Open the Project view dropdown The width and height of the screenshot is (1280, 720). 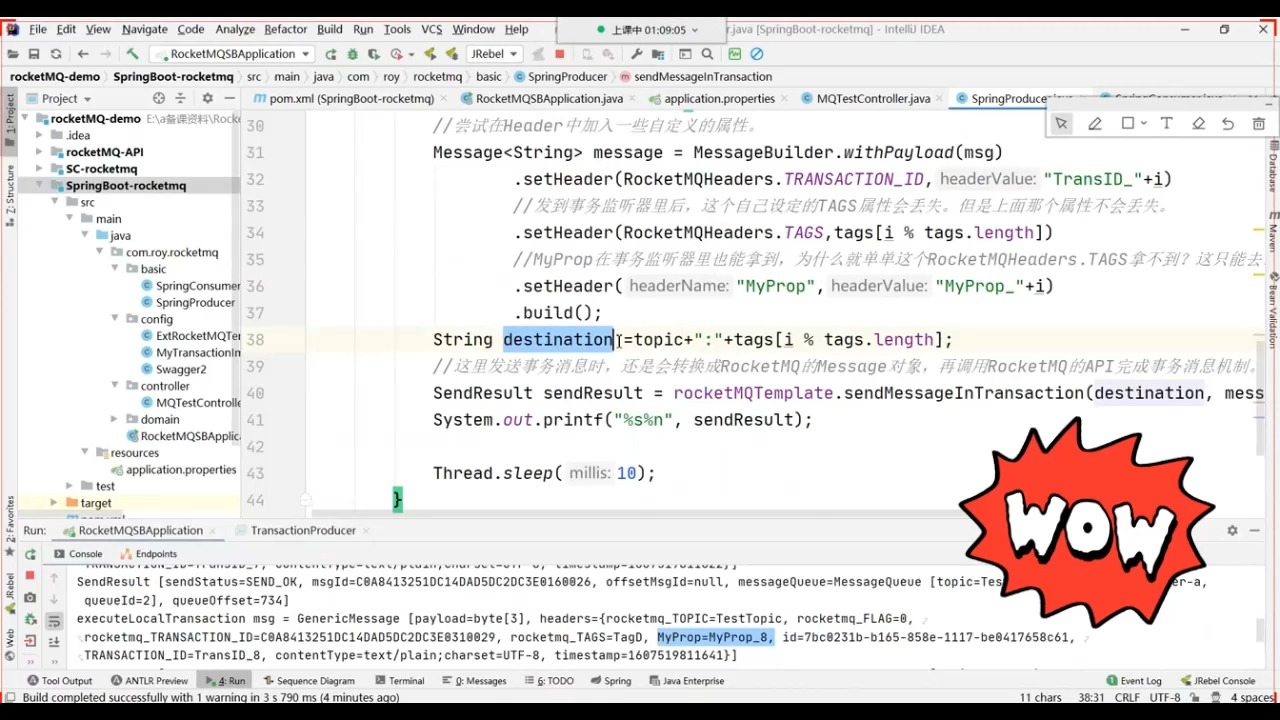(59, 98)
